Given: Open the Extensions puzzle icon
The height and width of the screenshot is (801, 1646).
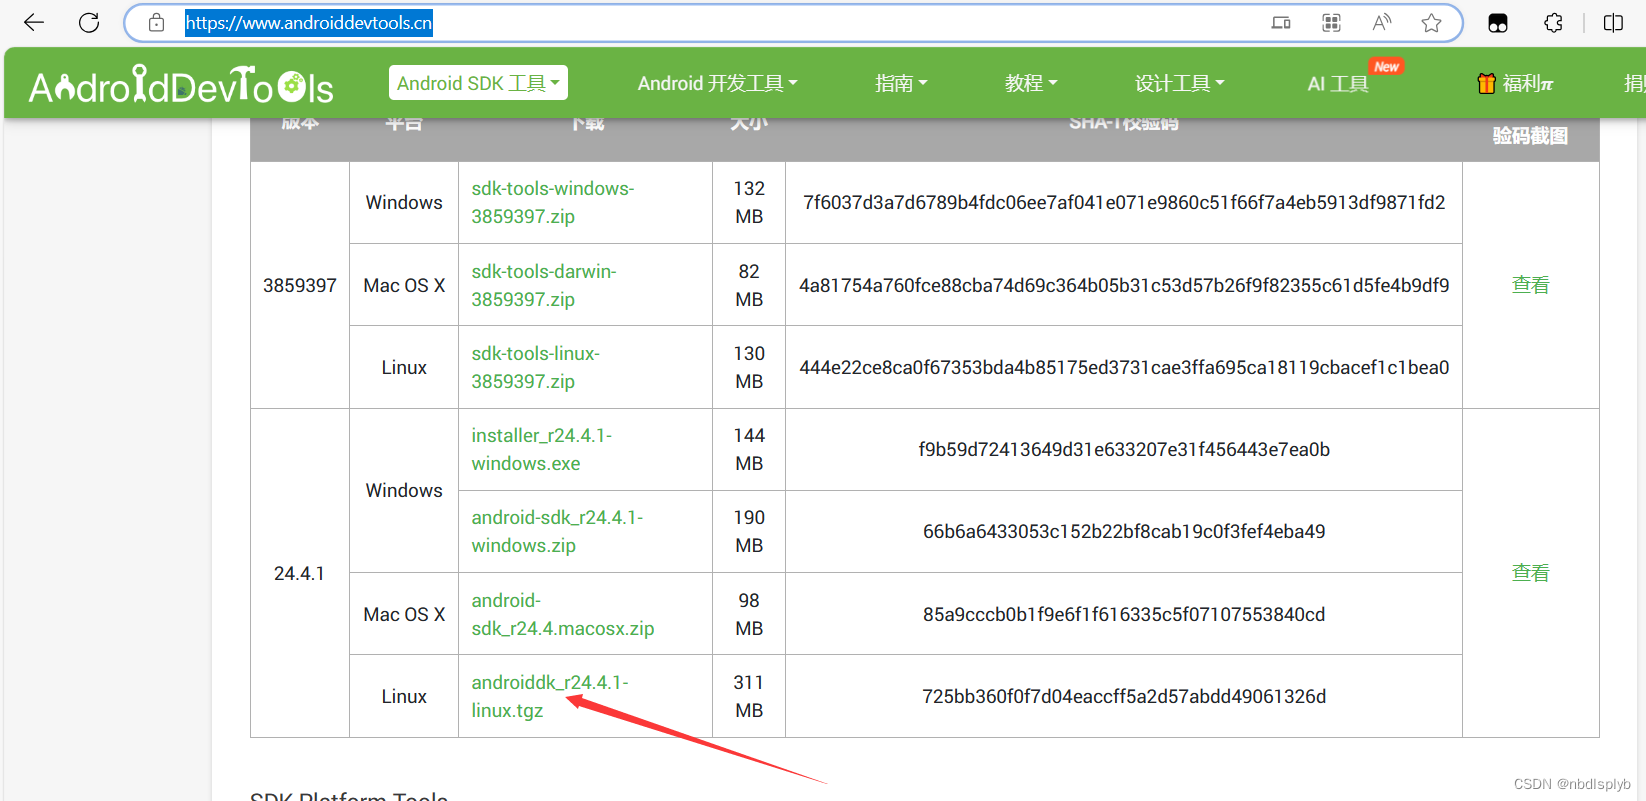Looking at the screenshot, I should coord(1553,23).
